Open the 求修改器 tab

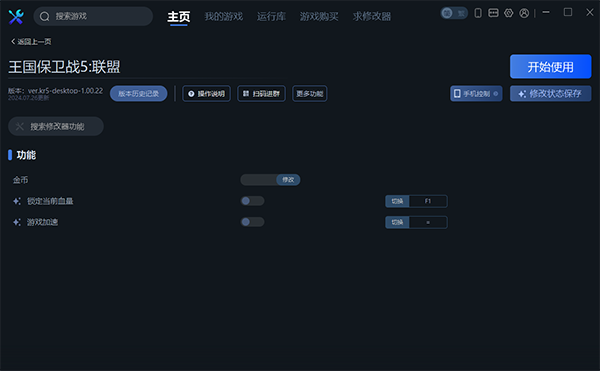point(372,16)
